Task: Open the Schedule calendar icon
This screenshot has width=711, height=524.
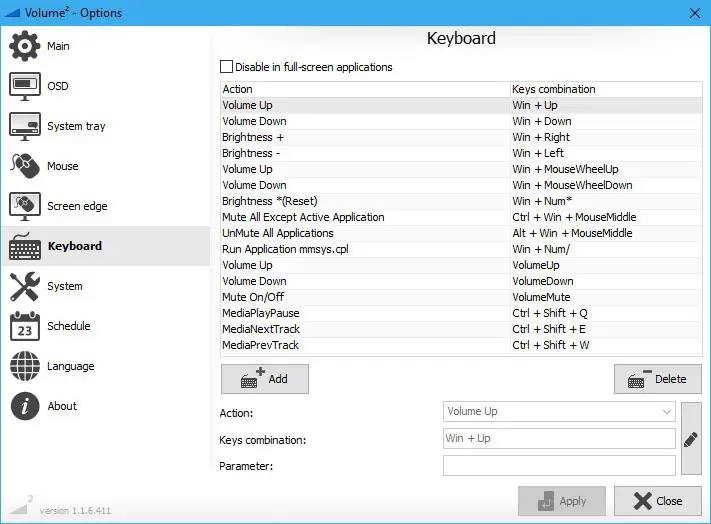Action: [x=24, y=326]
